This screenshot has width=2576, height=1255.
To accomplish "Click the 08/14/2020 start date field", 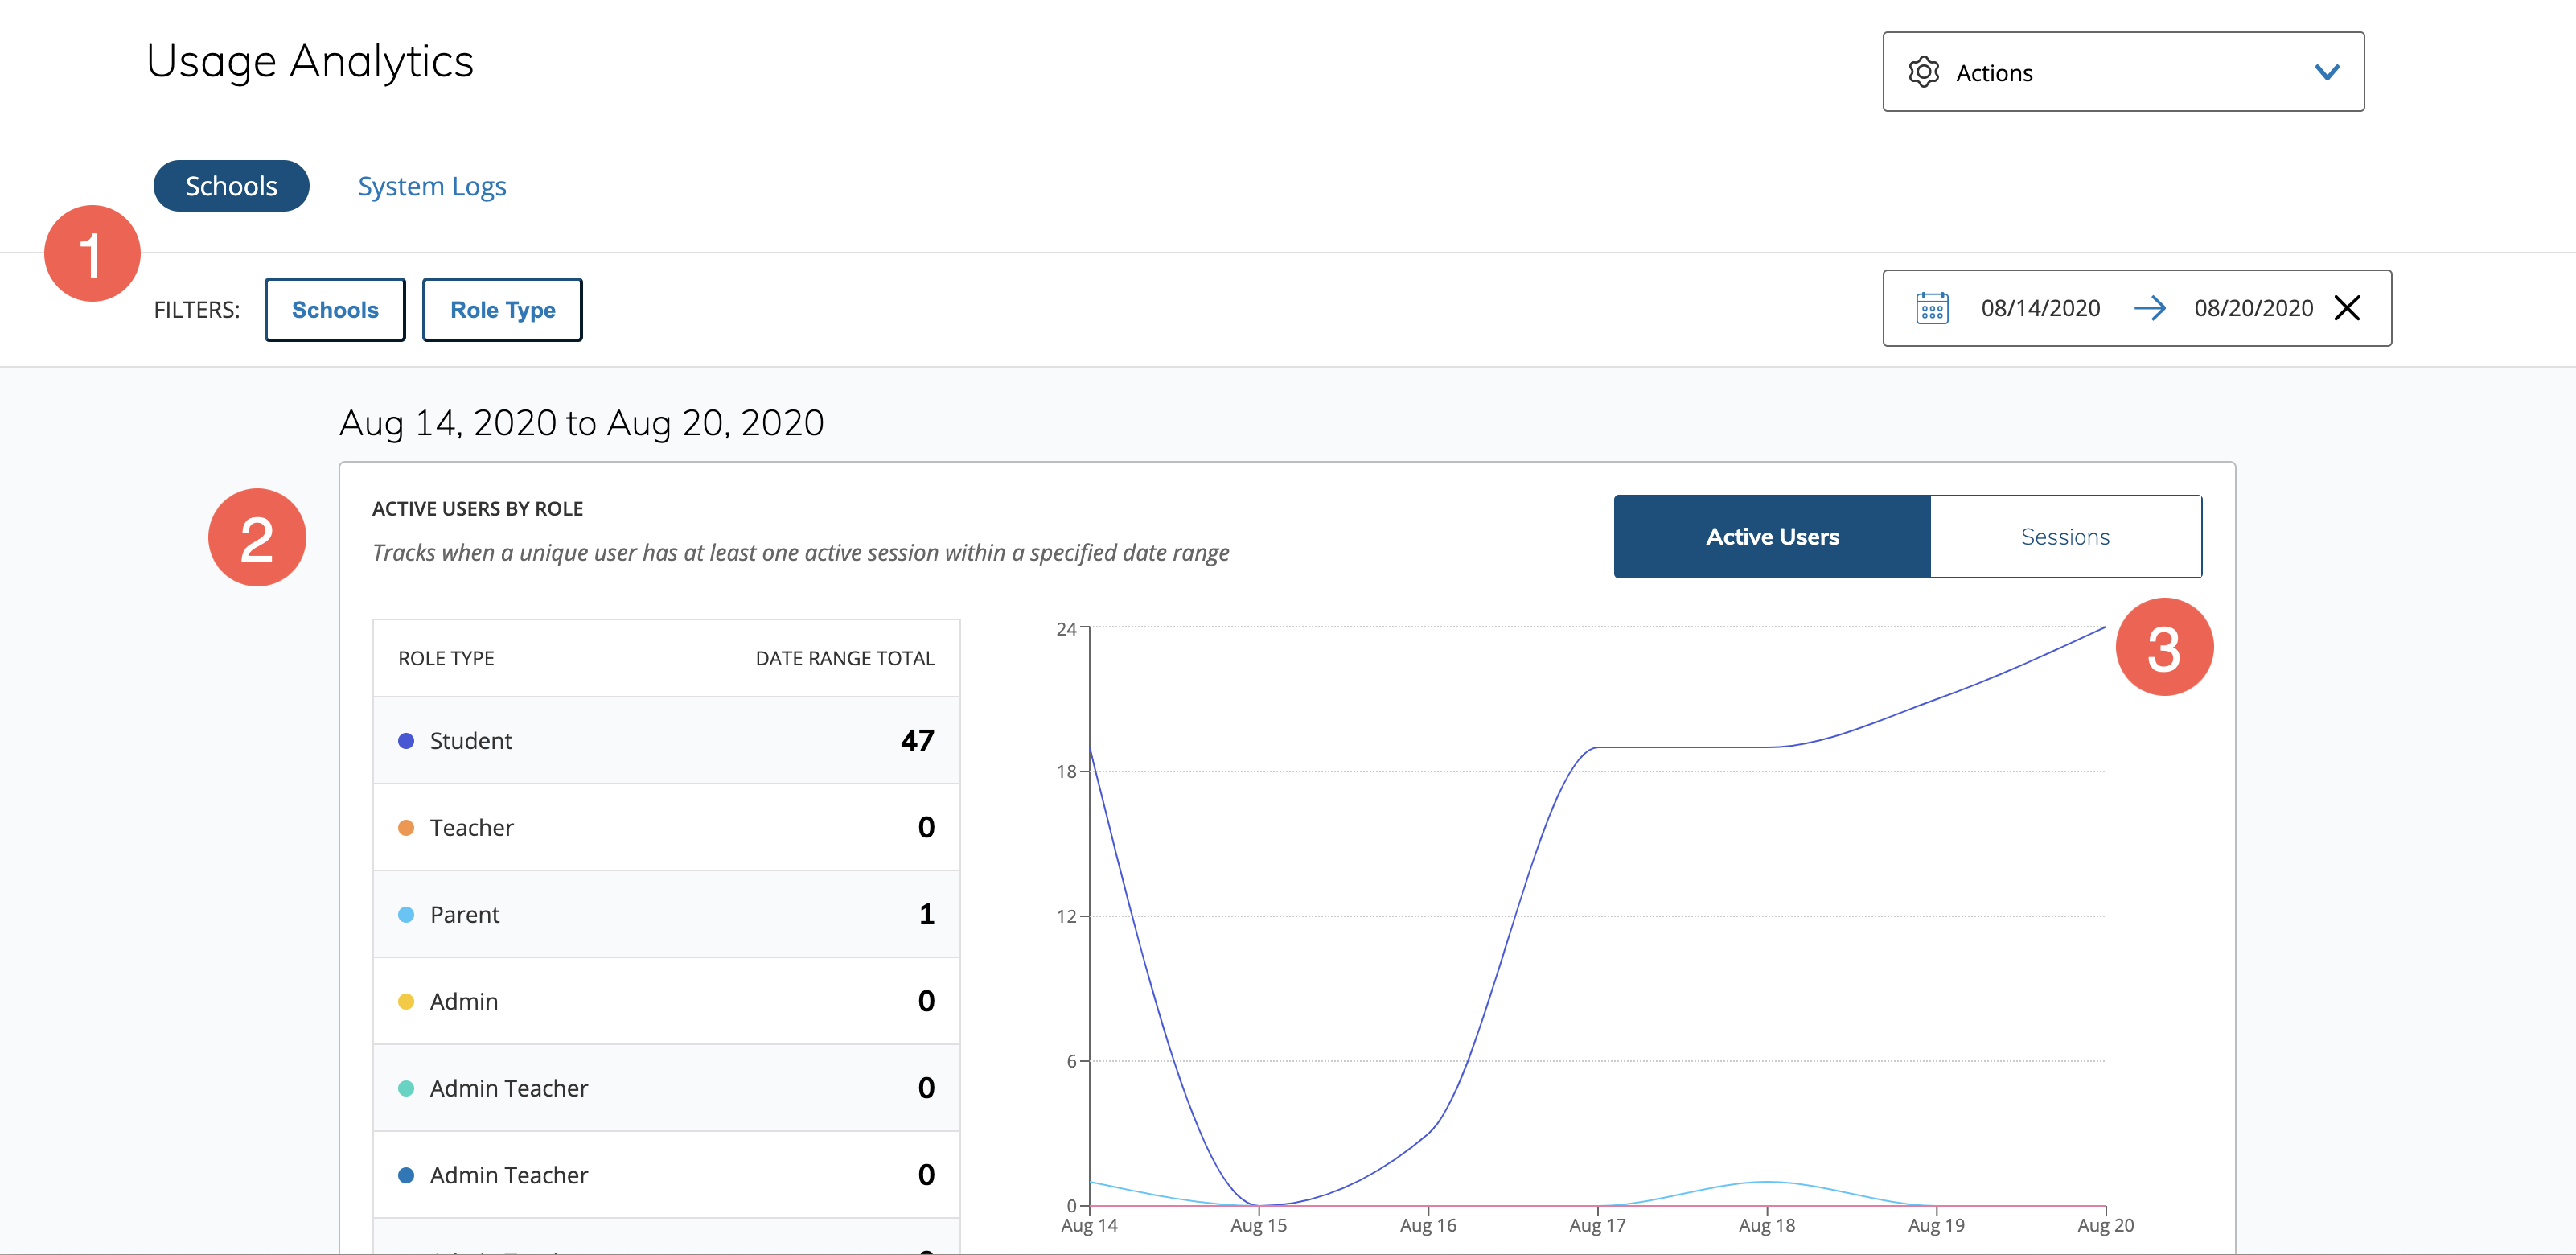I will click(2040, 308).
